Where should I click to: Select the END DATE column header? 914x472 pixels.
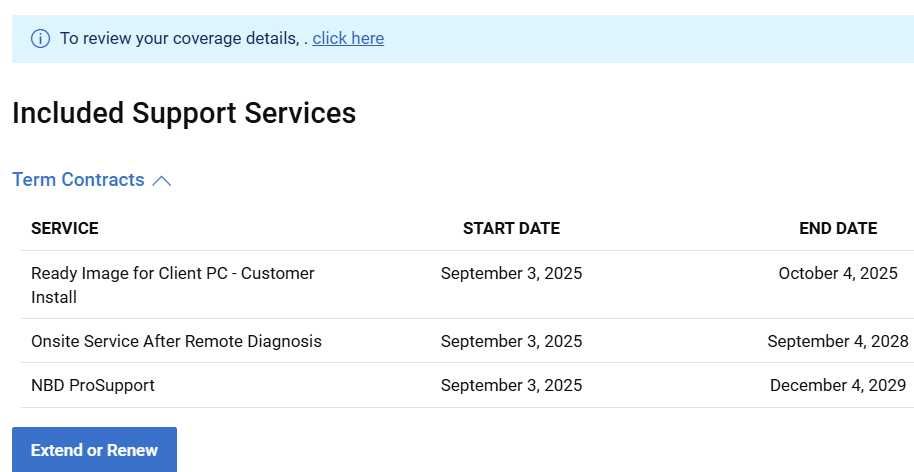point(838,228)
